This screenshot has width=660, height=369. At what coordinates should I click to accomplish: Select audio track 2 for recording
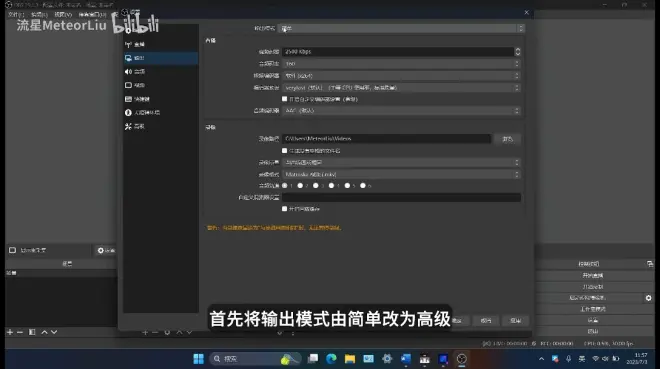(300, 186)
